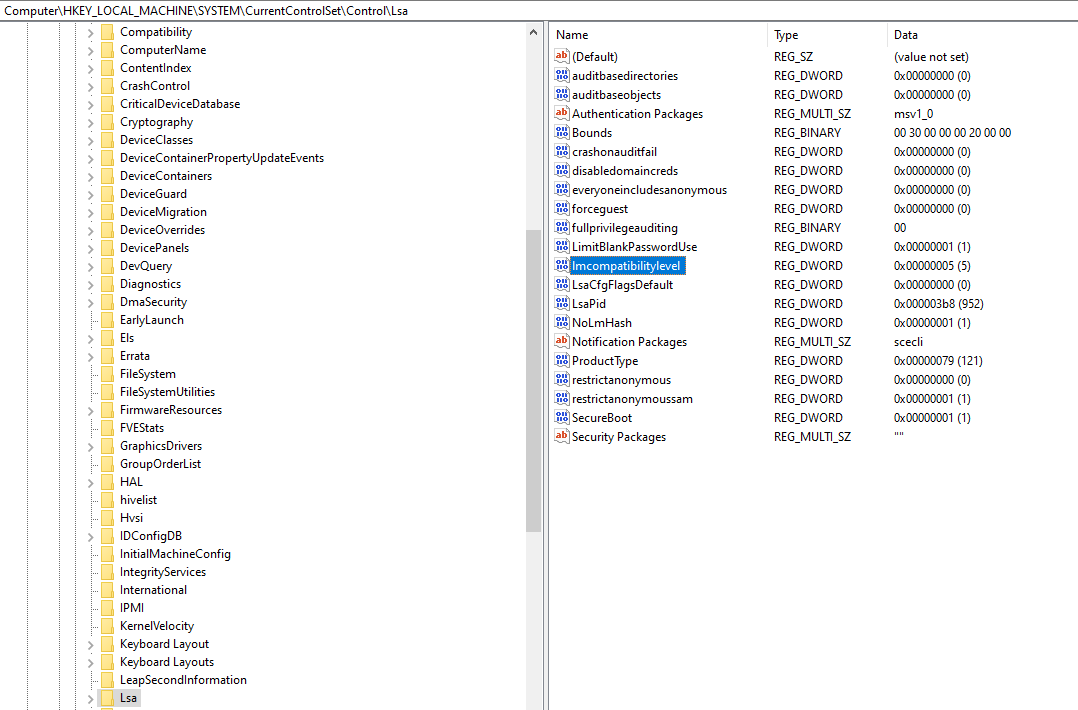This screenshot has width=1078, height=710.
Task: Click the string icon for Security Packages
Action: [561, 437]
